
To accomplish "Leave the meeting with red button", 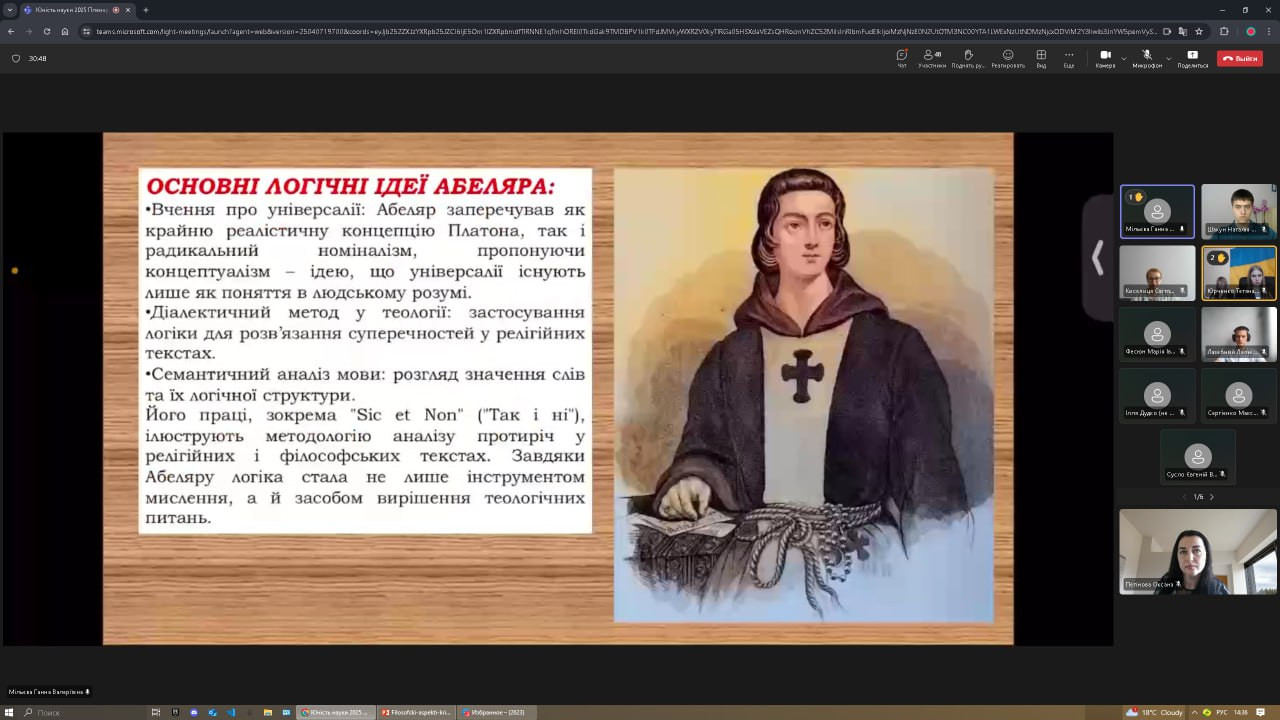I will point(1240,58).
